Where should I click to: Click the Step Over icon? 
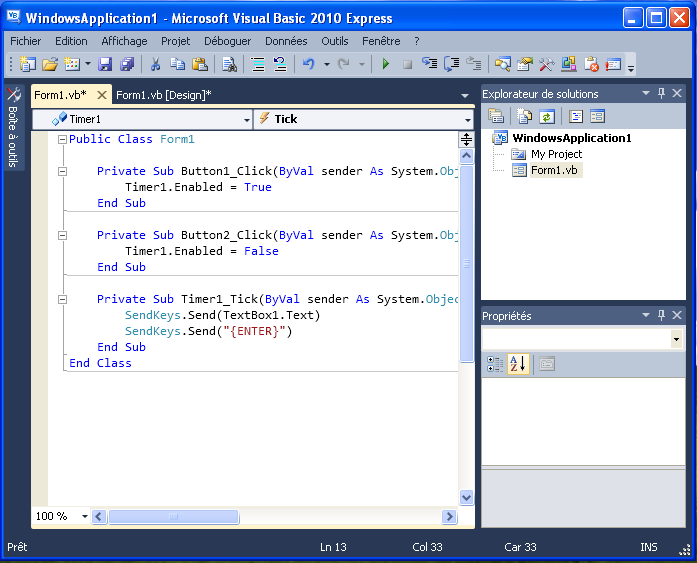[452, 64]
